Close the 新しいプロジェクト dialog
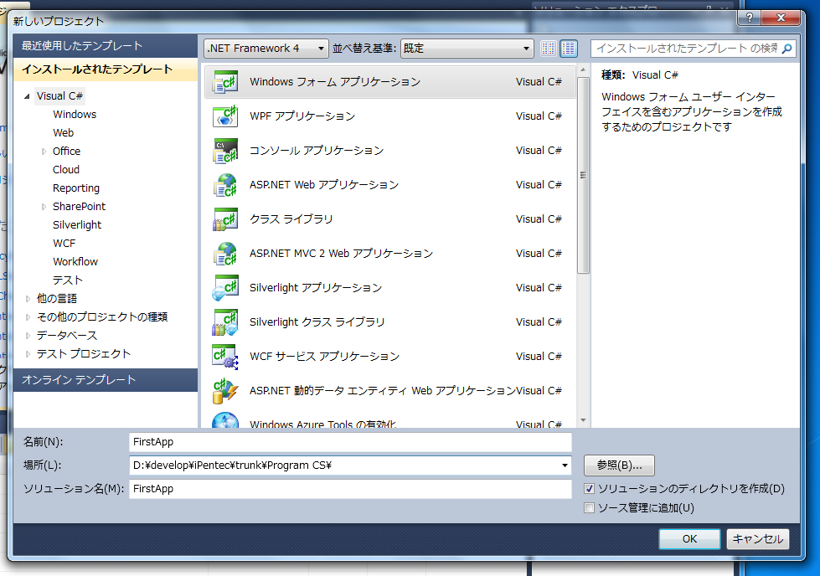This screenshot has width=820, height=576. [x=781, y=18]
